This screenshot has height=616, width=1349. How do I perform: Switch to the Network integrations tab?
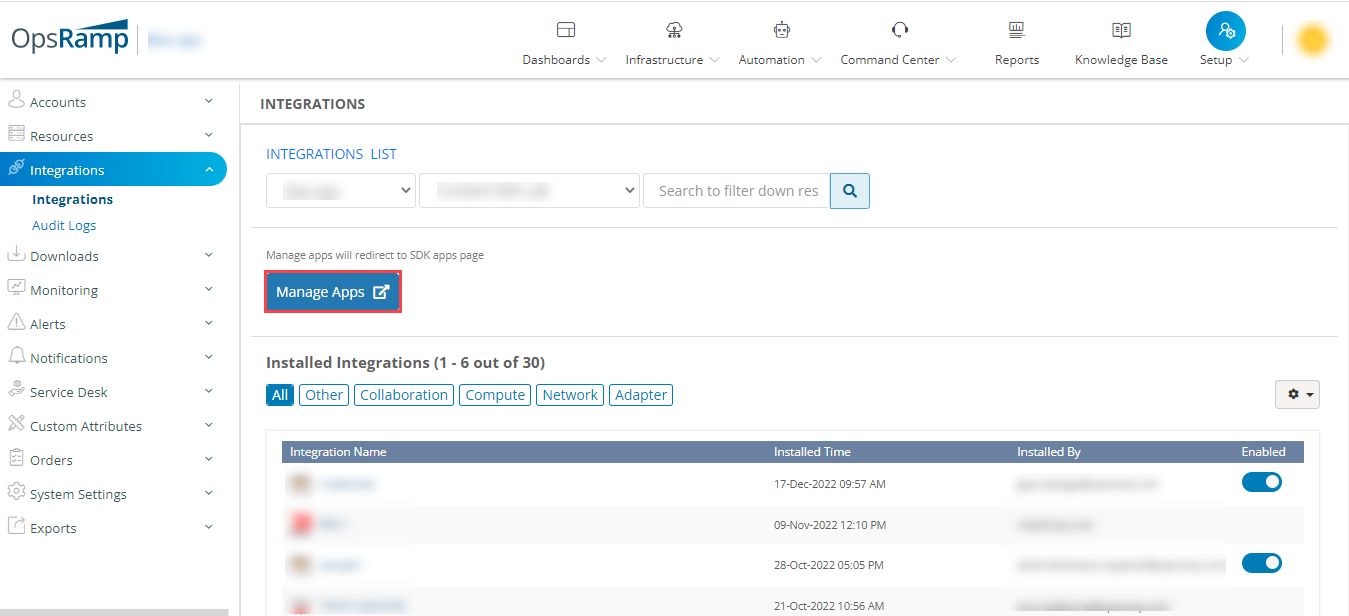(x=569, y=394)
